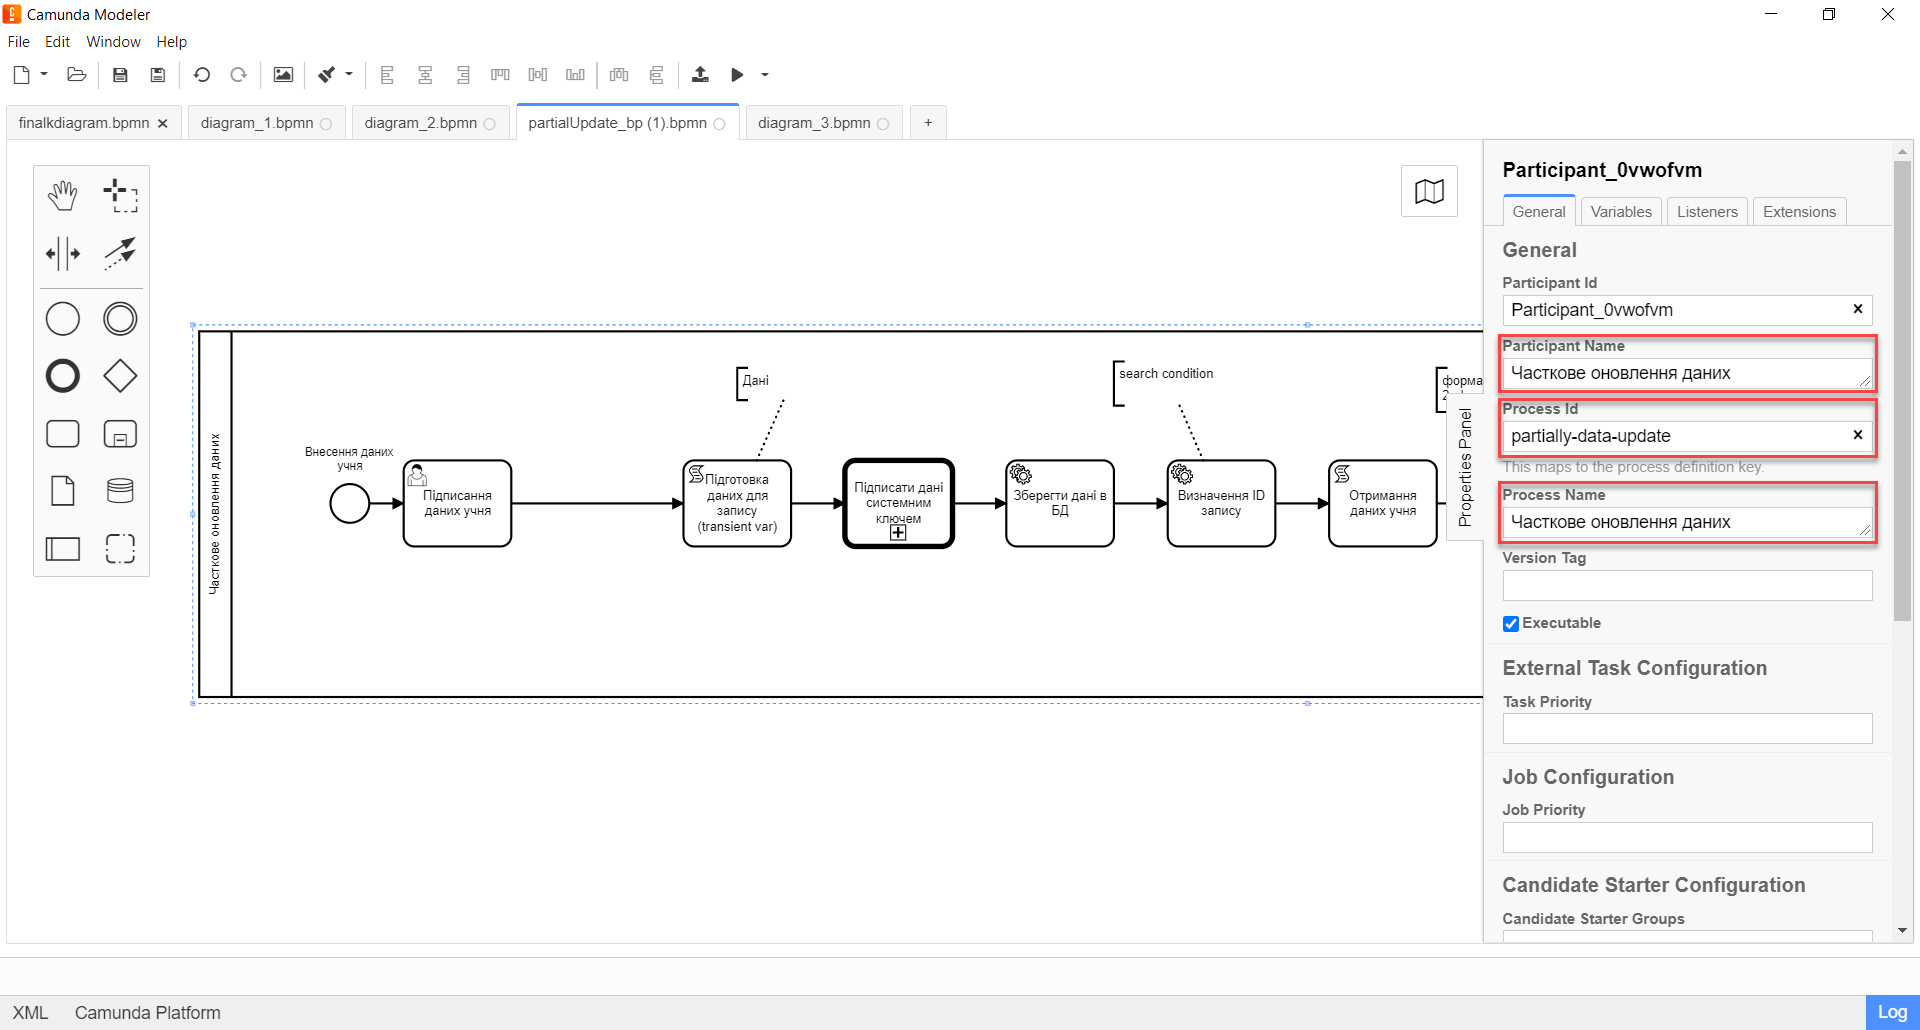Switch to the XML view
This screenshot has width=1920, height=1030.
[x=30, y=1012]
